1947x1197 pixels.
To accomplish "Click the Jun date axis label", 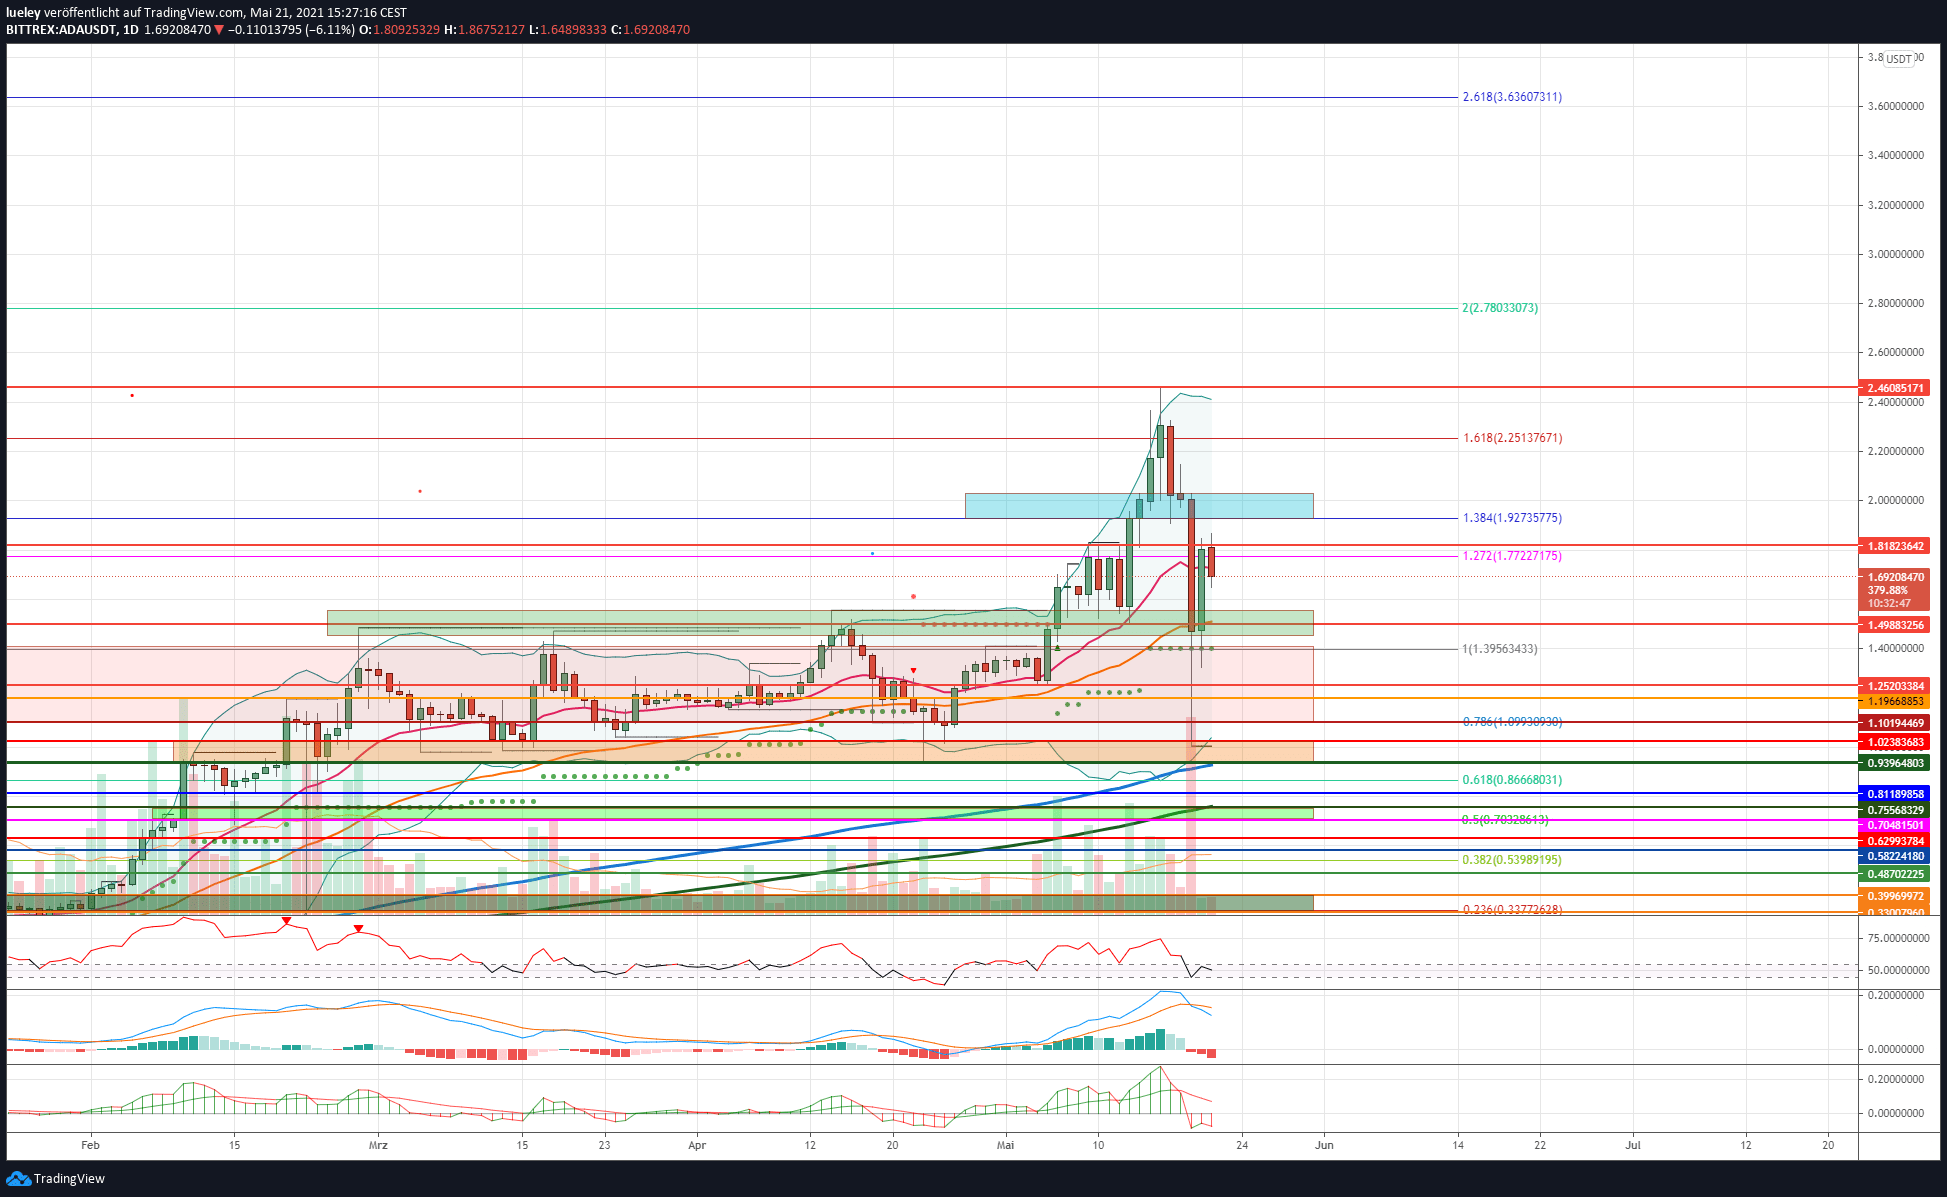I will point(1324,1145).
